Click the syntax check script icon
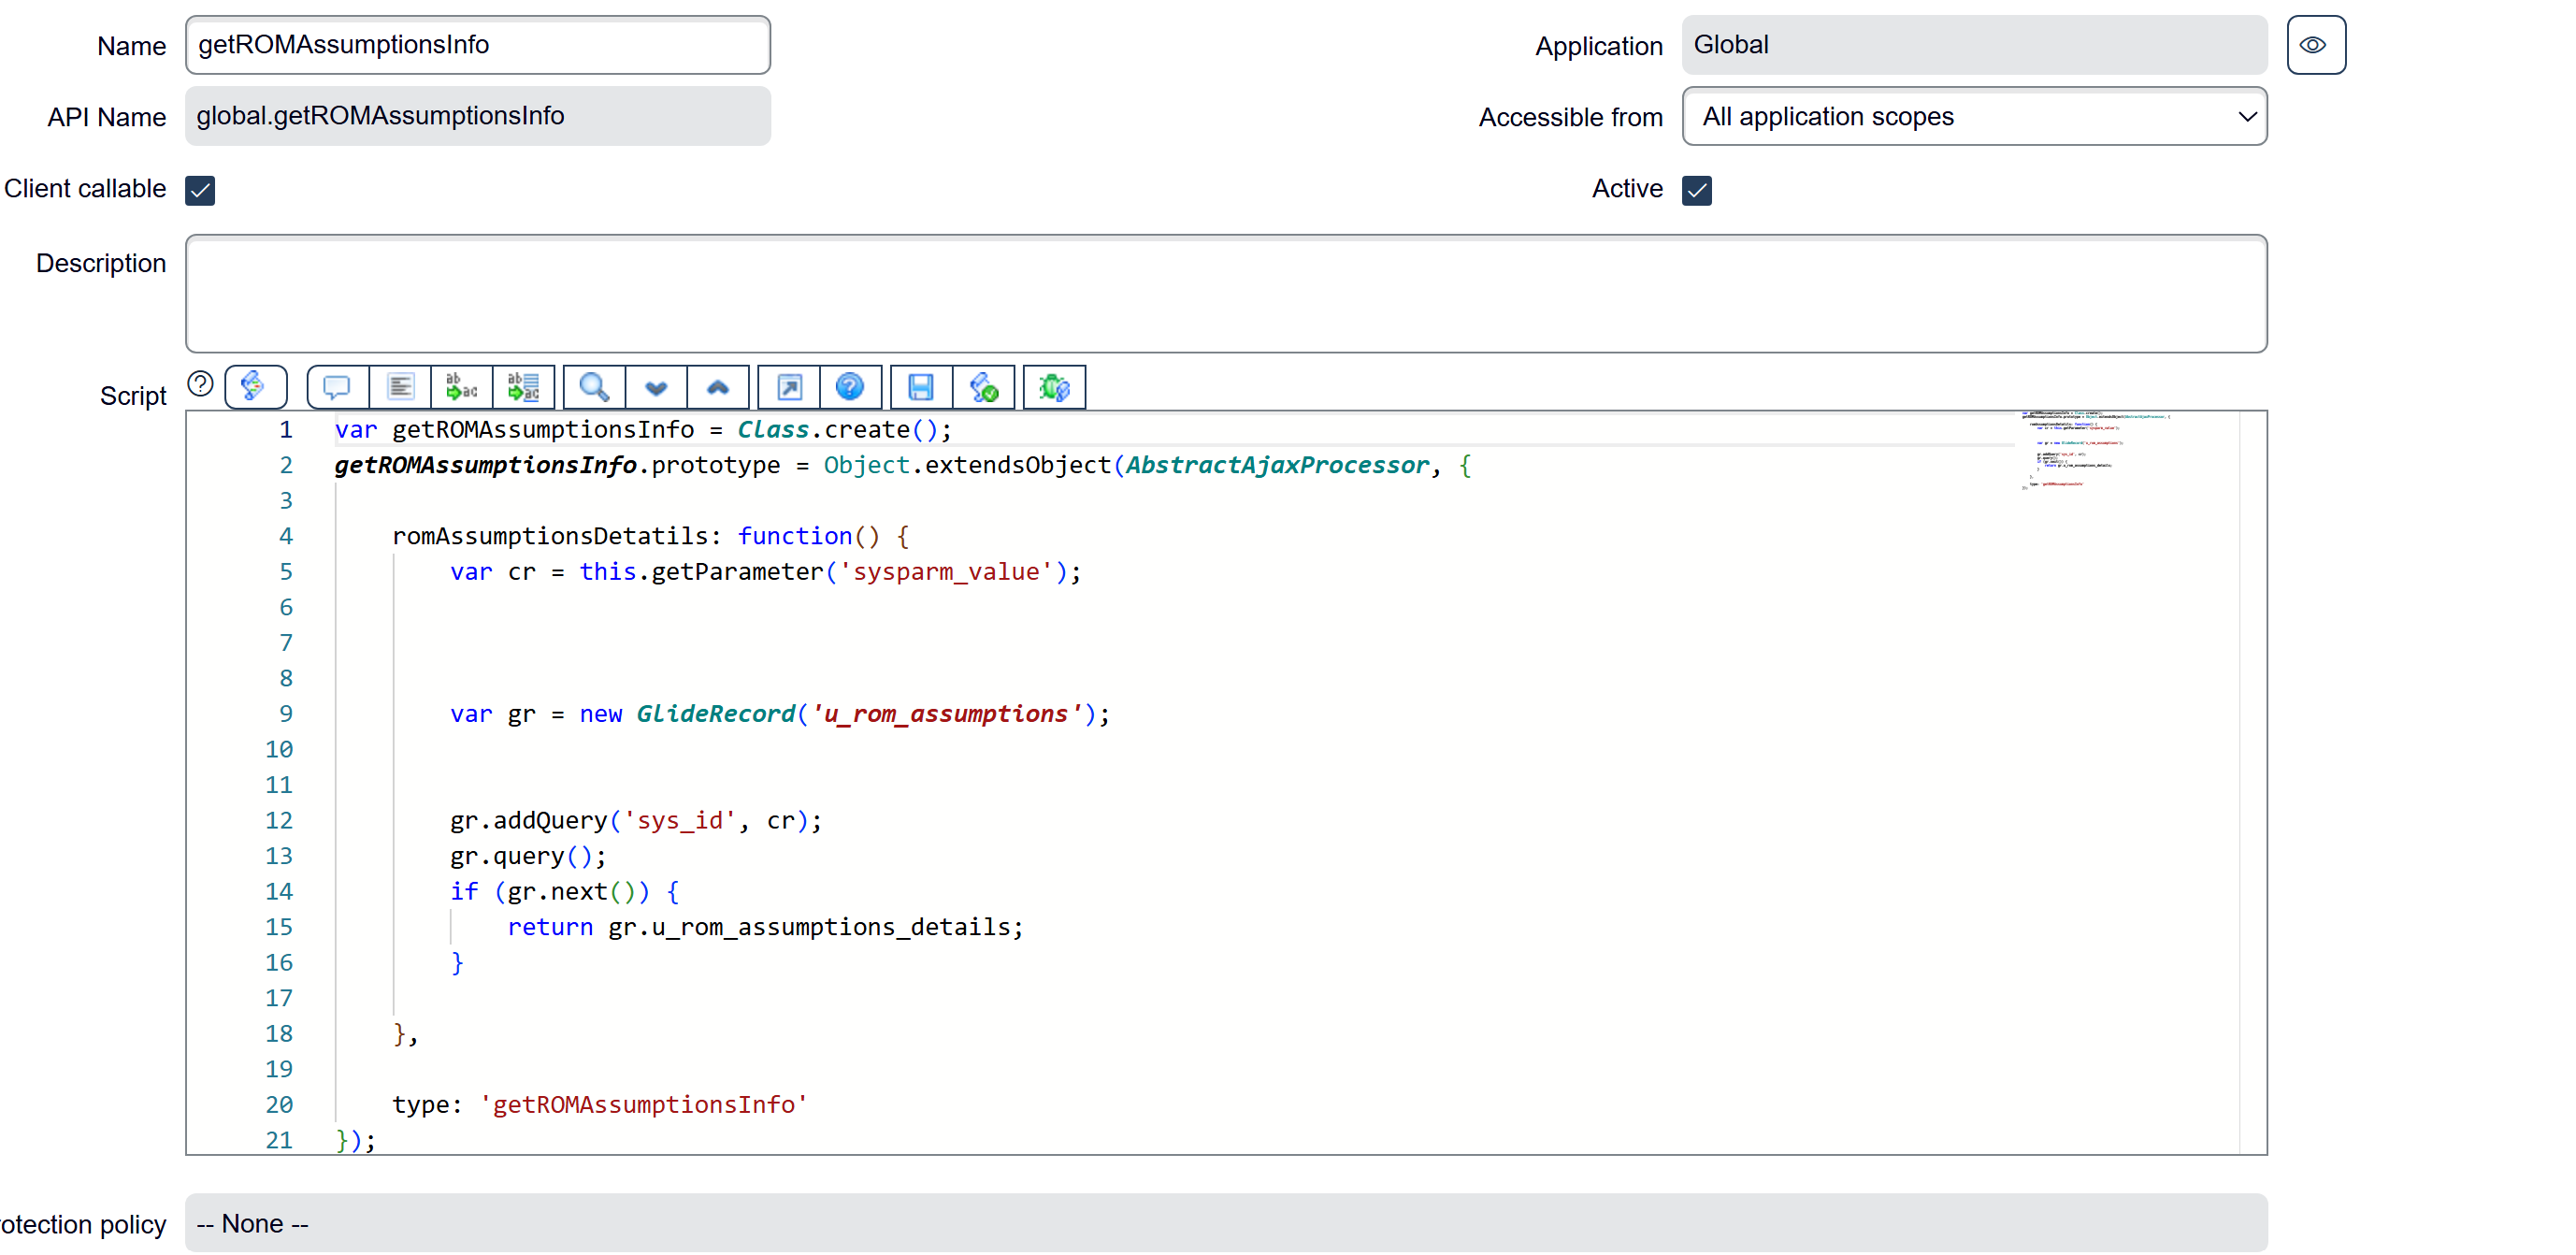 pyautogui.click(x=984, y=386)
